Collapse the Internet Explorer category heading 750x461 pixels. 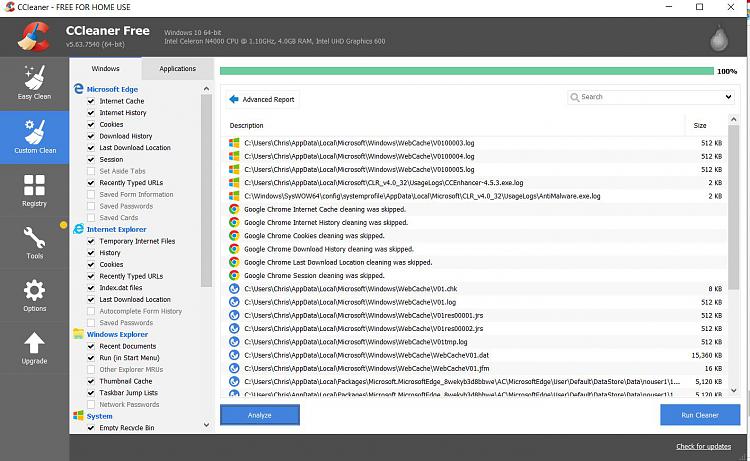tap(116, 229)
